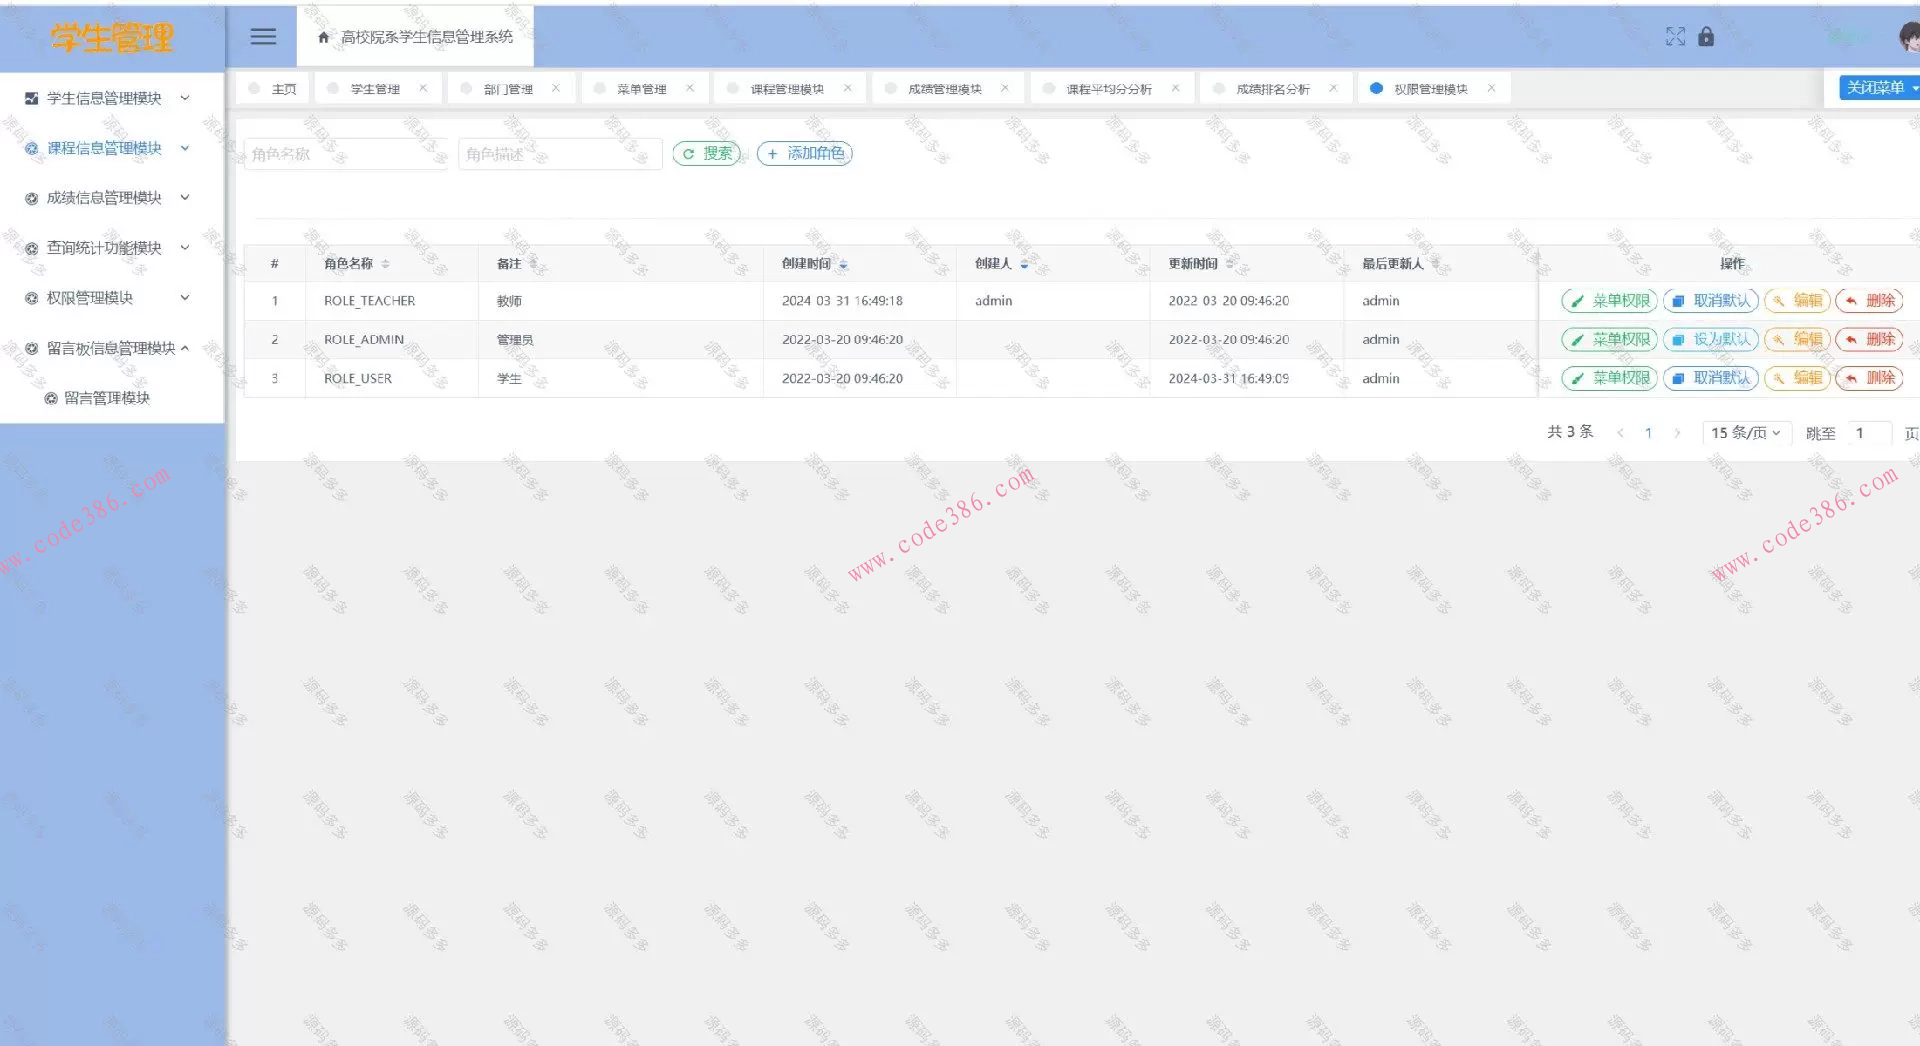1920x1046 pixels.
Task: Close the 权限管理模块 tab
Action: click(1491, 88)
